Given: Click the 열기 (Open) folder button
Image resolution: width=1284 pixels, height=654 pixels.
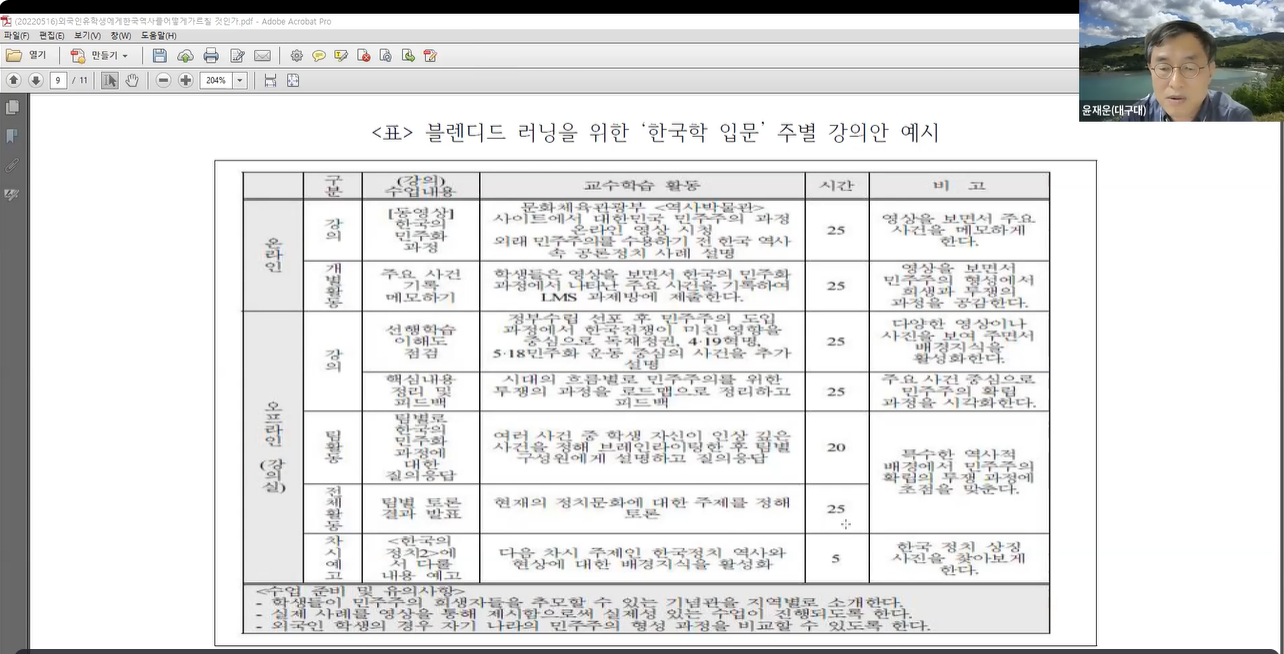Looking at the screenshot, I should point(27,55).
